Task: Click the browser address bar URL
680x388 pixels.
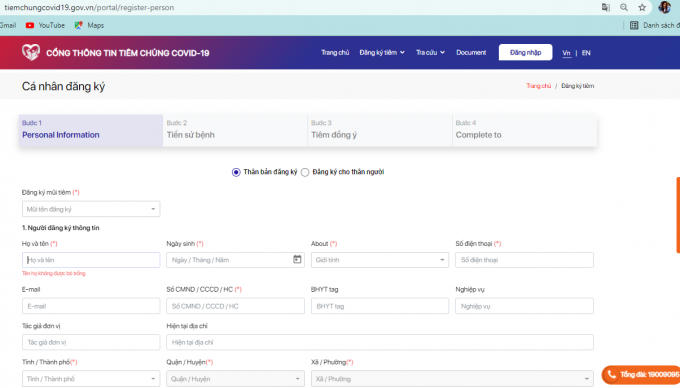Action: pos(89,7)
